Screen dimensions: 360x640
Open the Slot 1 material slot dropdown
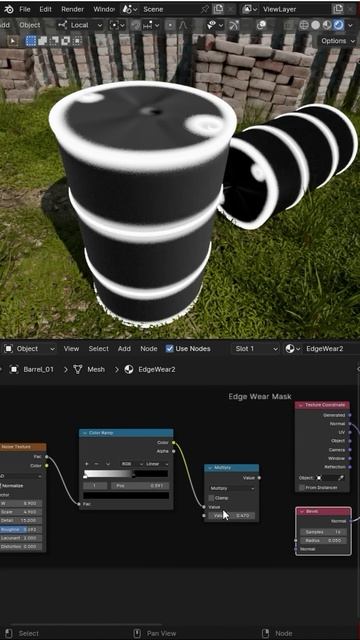point(256,349)
